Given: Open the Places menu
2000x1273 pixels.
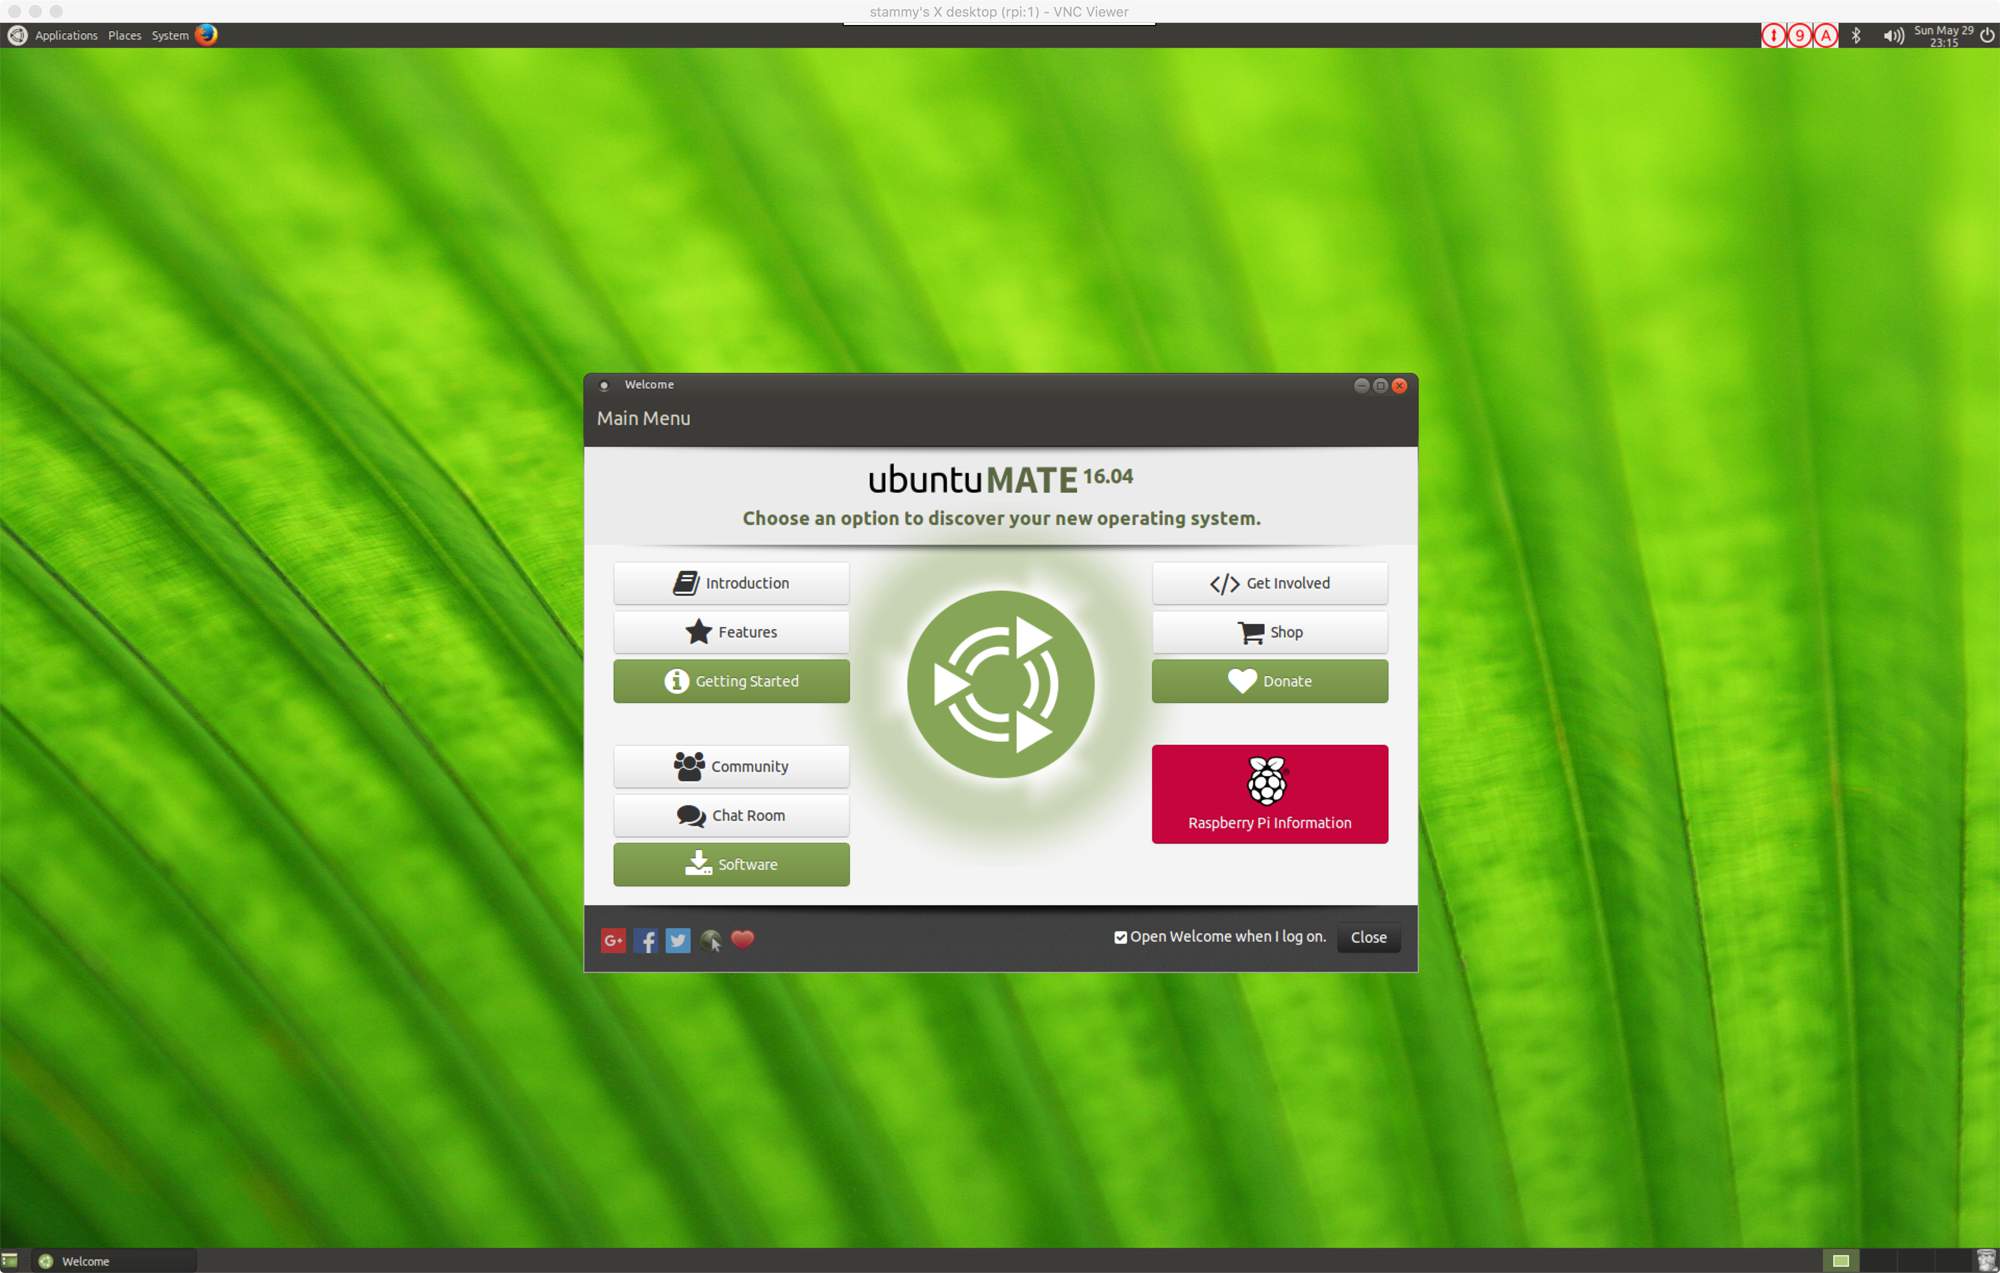Looking at the screenshot, I should click(125, 36).
